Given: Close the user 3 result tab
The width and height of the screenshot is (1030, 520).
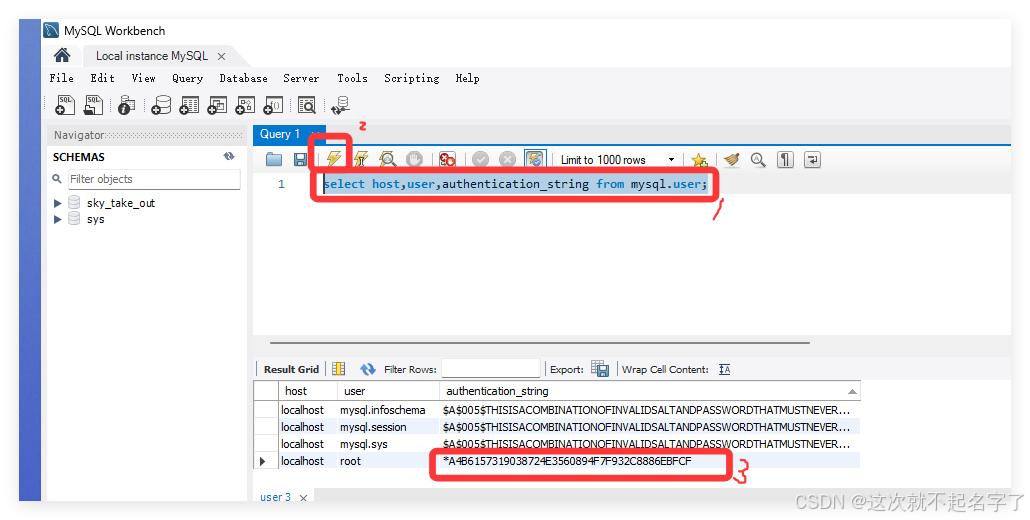Looking at the screenshot, I should pyautogui.click(x=303, y=498).
